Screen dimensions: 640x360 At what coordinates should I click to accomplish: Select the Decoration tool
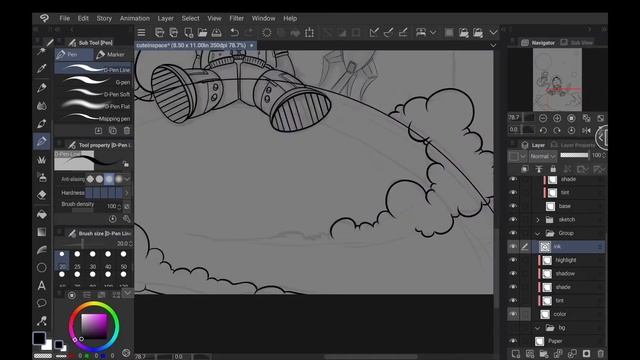pos(42,160)
